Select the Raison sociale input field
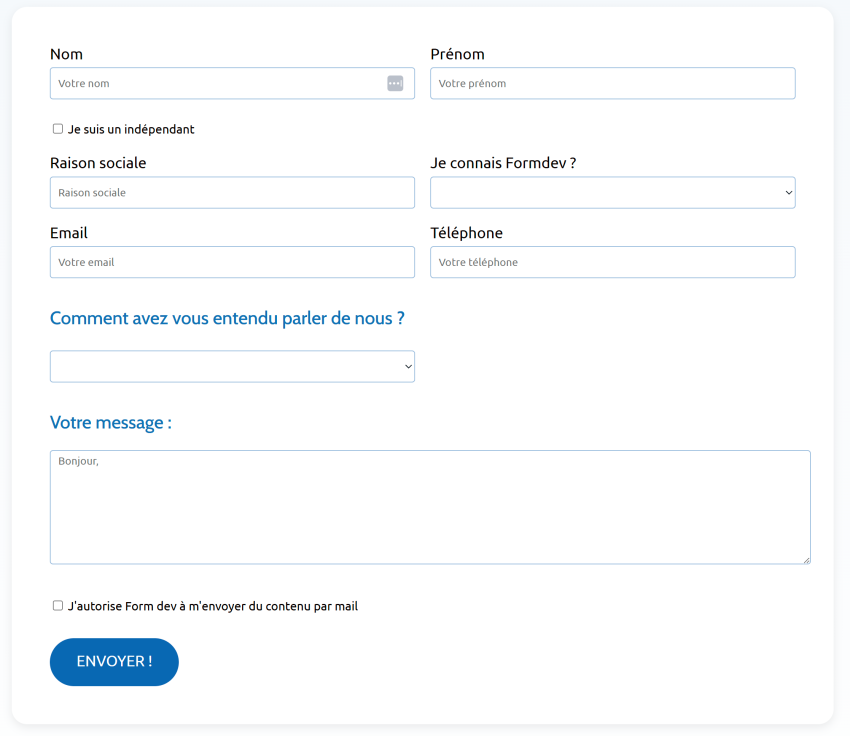This screenshot has height=736, width=850. point(232,193)
